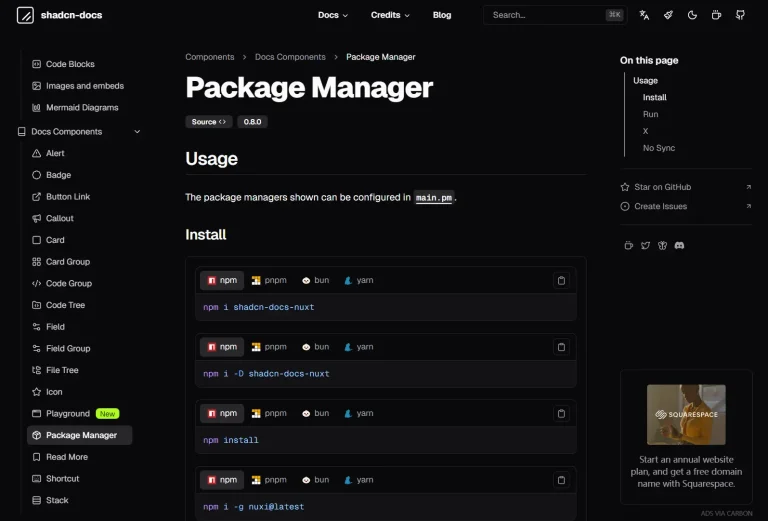Jump to Usage in On this page
Viewport: 768px width, 521px height.
(x=645, y=81)
